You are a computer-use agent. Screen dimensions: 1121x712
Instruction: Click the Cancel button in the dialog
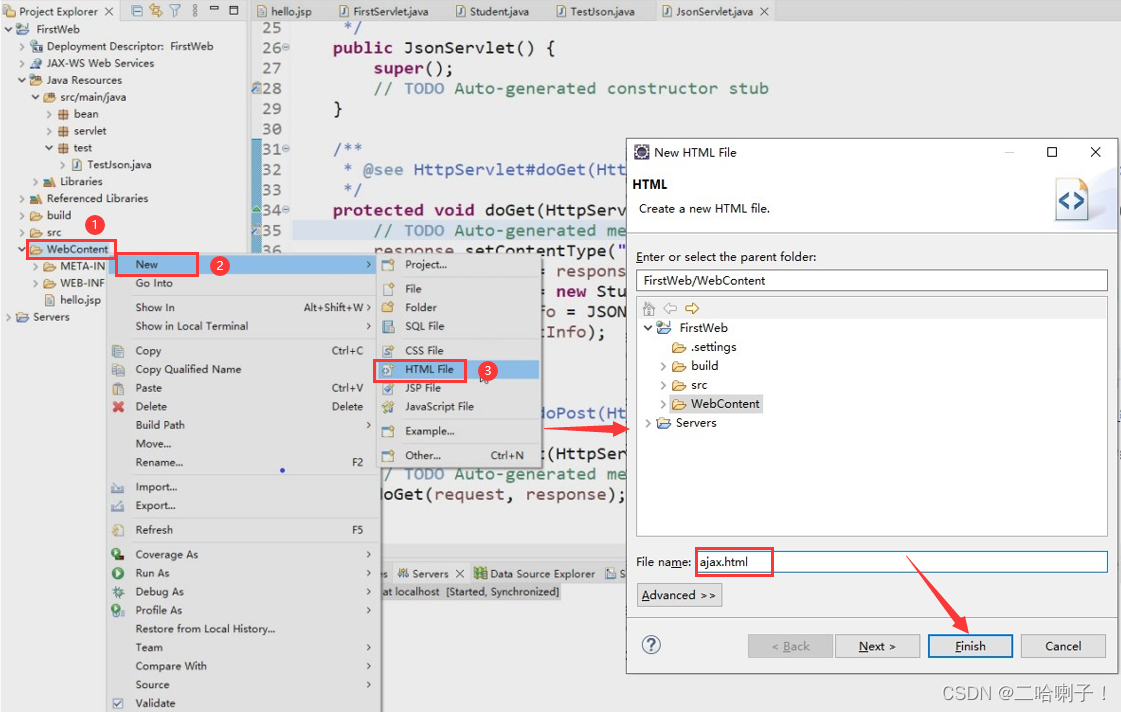pos(1063,646)
